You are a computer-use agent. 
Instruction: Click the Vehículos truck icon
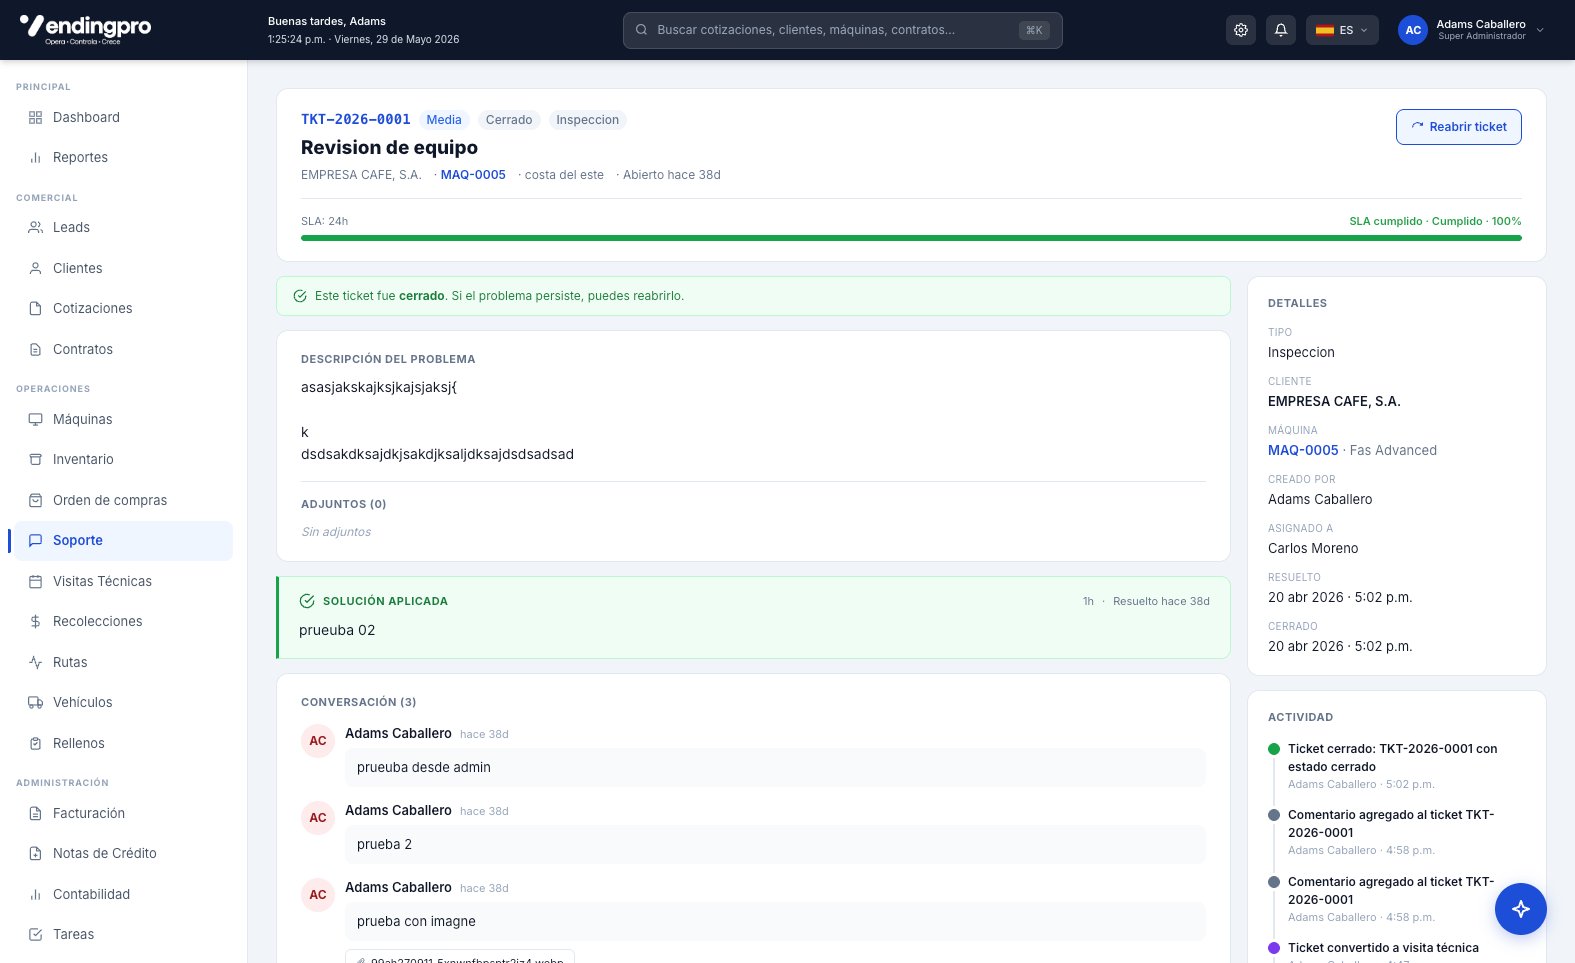[35, 703]
